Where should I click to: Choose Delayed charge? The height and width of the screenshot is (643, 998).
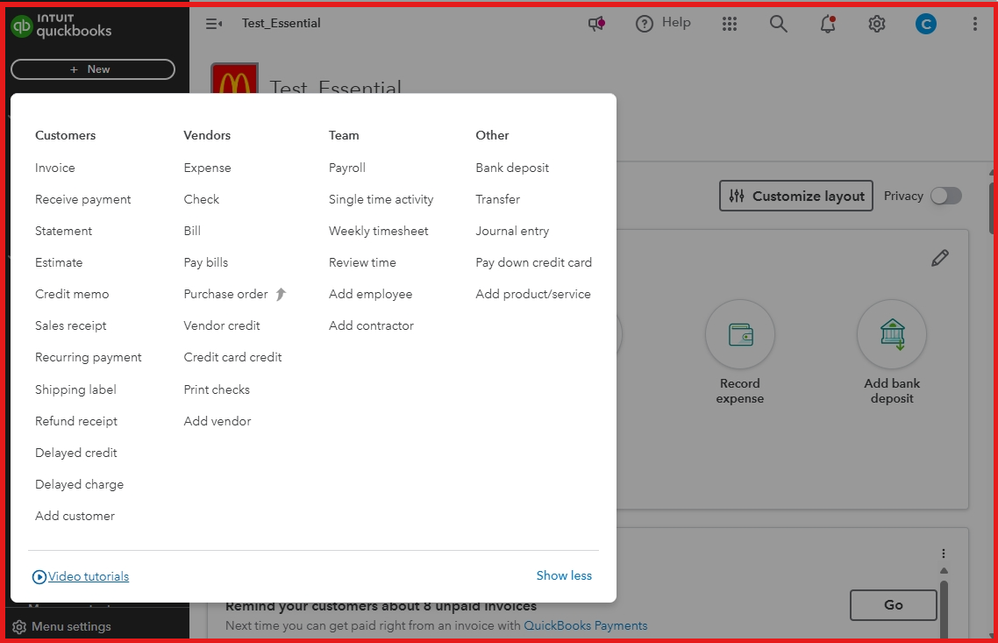click(80, 484)
